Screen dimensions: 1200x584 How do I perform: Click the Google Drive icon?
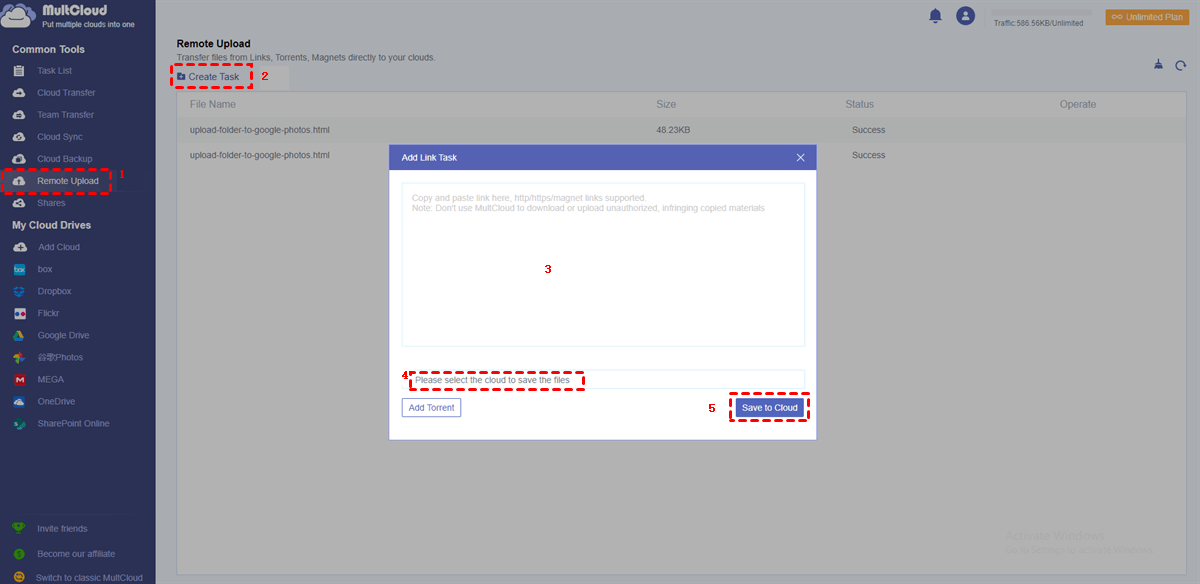click(19, 335)
